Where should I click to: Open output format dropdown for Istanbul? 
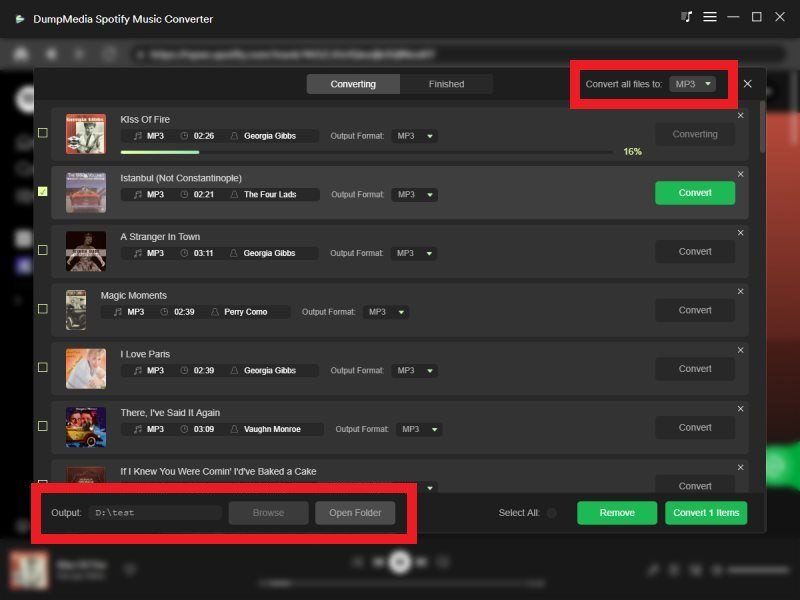[414, 194]
